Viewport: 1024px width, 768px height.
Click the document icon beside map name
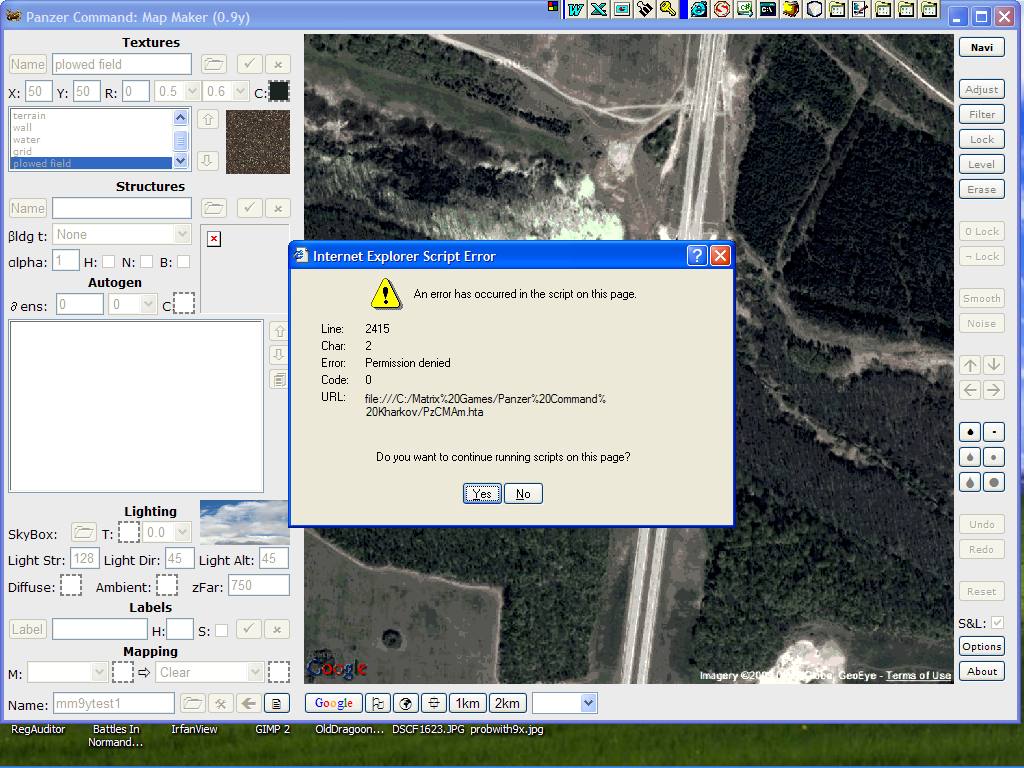(x=276, y=703)
